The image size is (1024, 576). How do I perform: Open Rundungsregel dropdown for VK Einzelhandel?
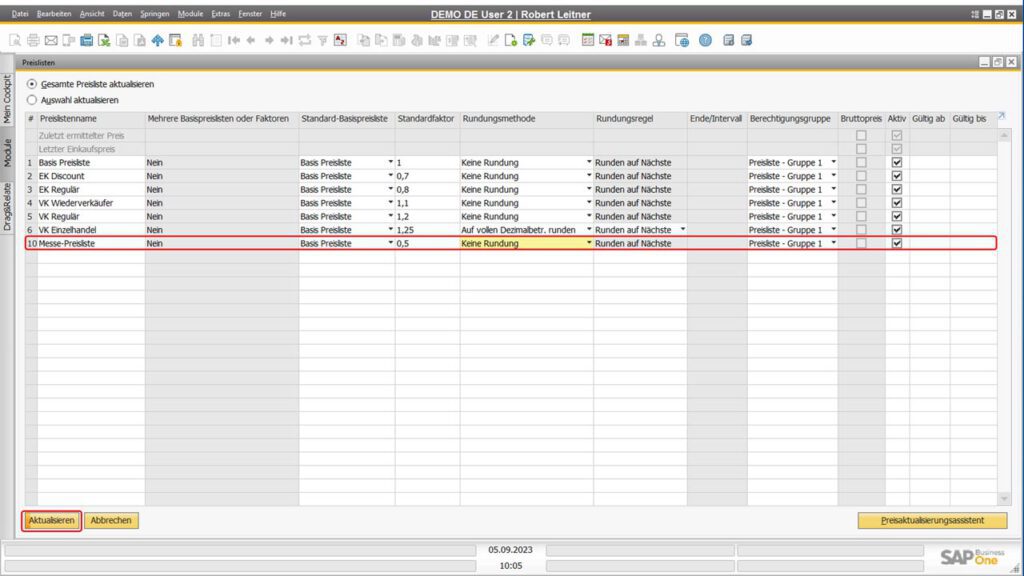pos(683,229)
